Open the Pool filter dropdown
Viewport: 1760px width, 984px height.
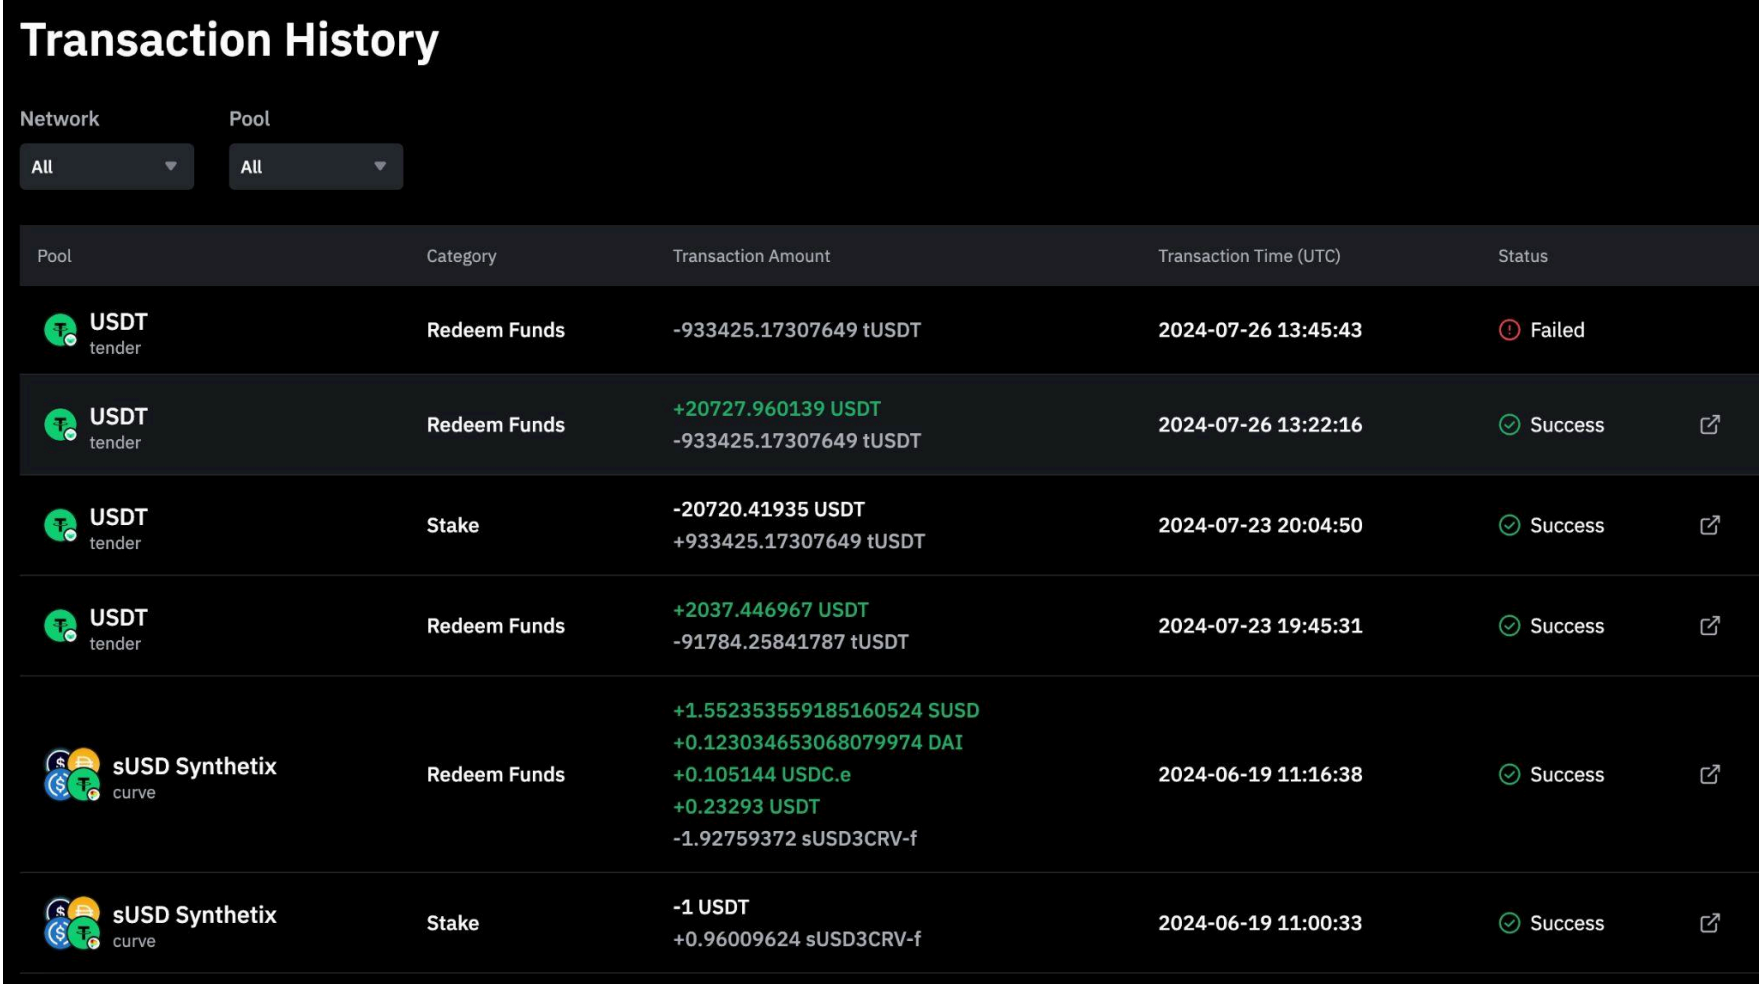[x=315, y=167]
